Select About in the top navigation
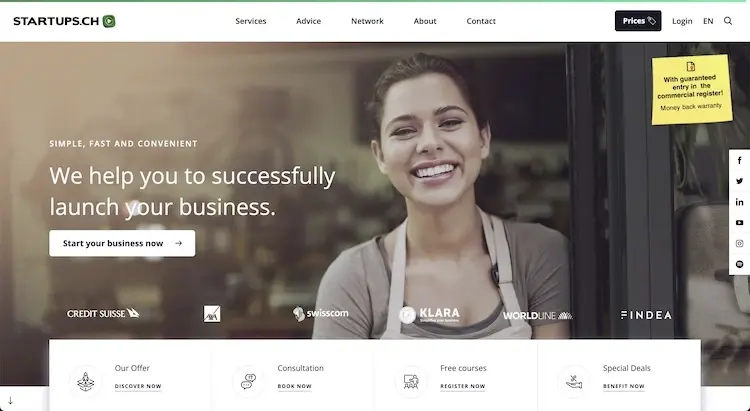 [425, 21]
